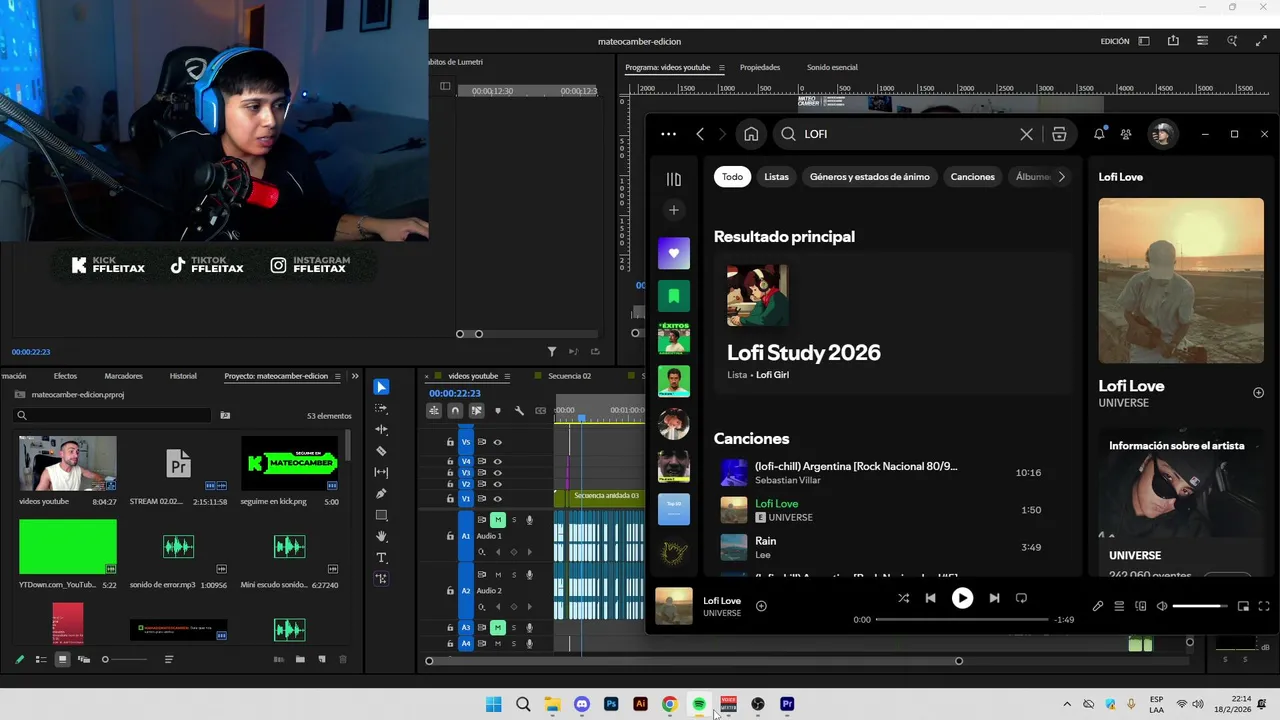Open Spotify lyrics microphone icon

(x=1098, y=606)
